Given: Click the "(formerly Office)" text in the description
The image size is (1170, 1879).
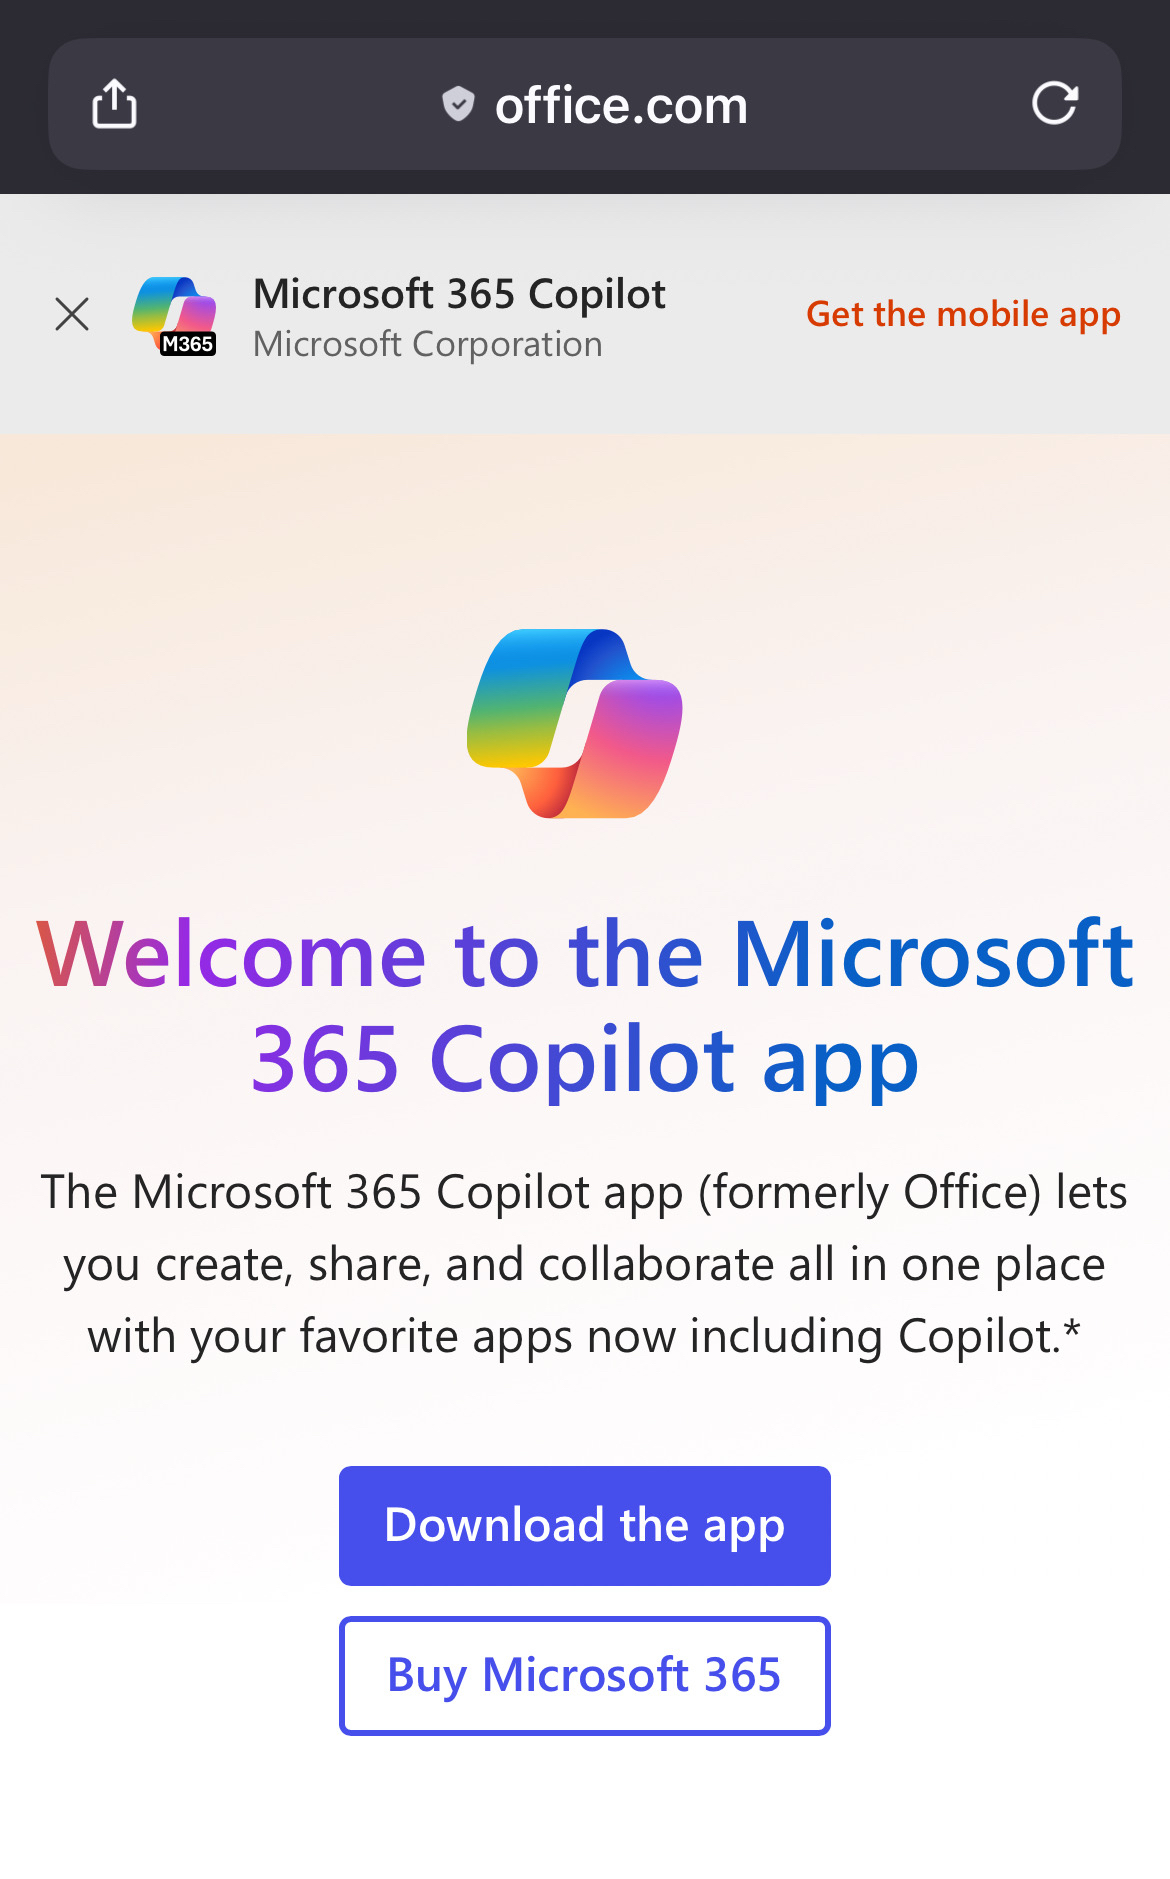Looking at the screenshot, I should pyautogui.click(x=870, y=1192).
